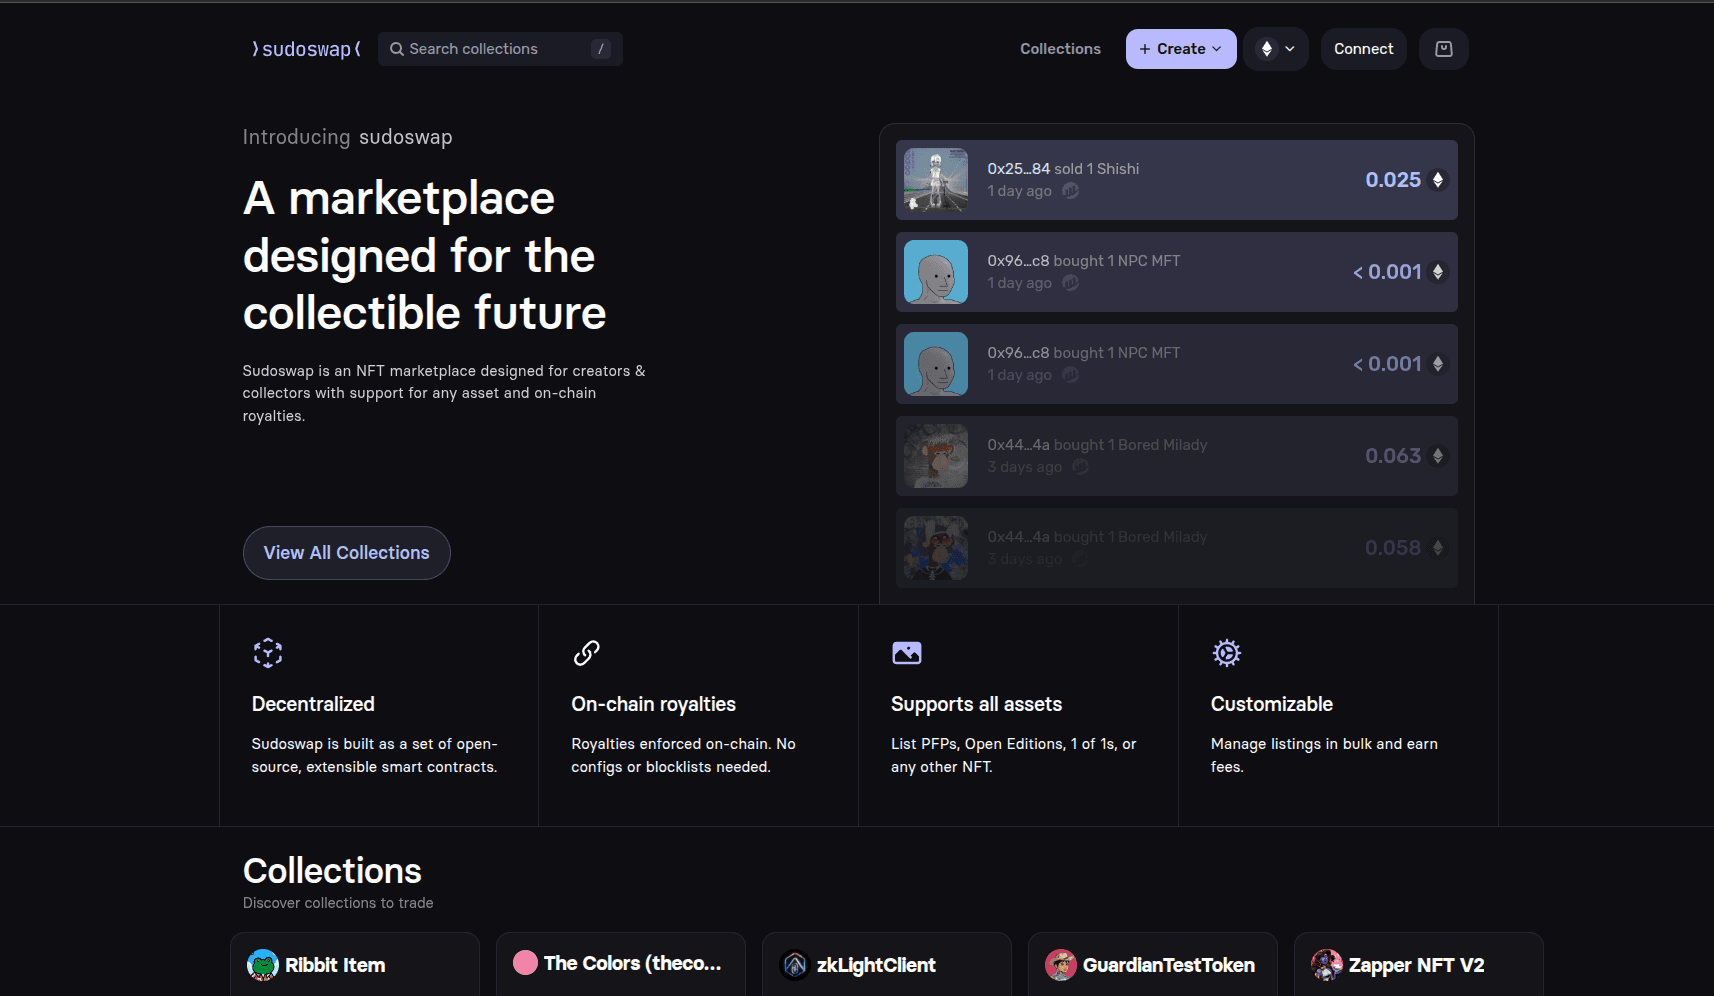Click the 0.058 price value
This screenshot has width=1714, height=996.
click(1393, 548)
